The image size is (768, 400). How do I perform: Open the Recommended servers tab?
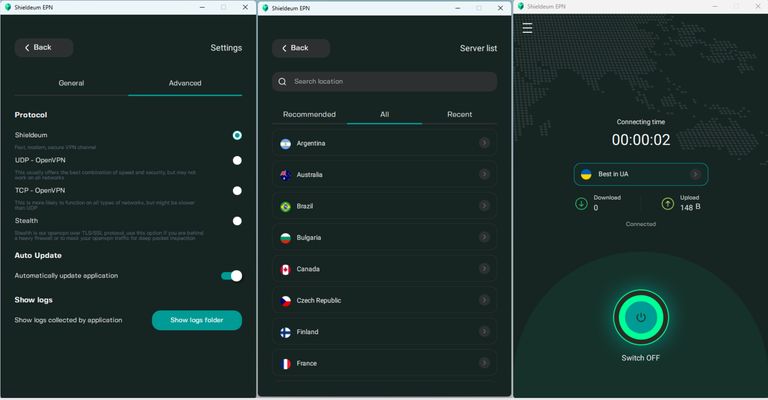pyautogui.click(x=310, y=114)
